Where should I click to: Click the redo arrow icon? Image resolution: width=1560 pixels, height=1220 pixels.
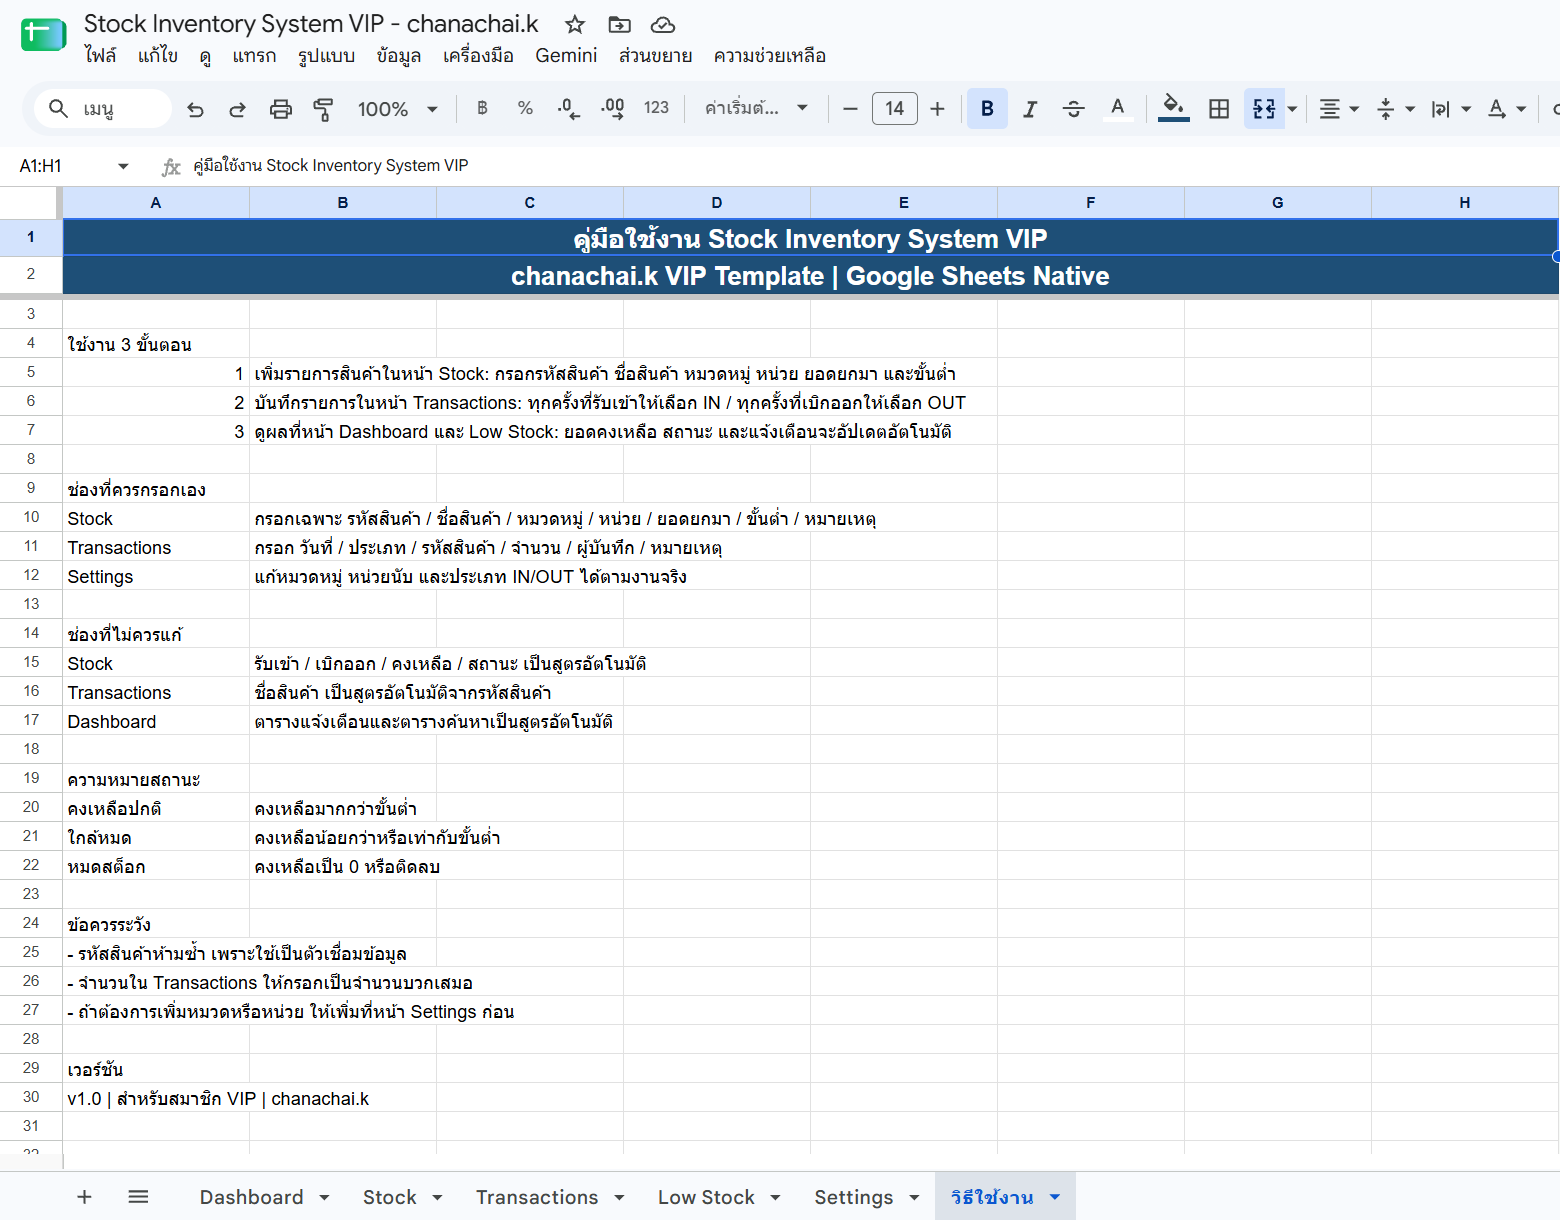point(237,109)
